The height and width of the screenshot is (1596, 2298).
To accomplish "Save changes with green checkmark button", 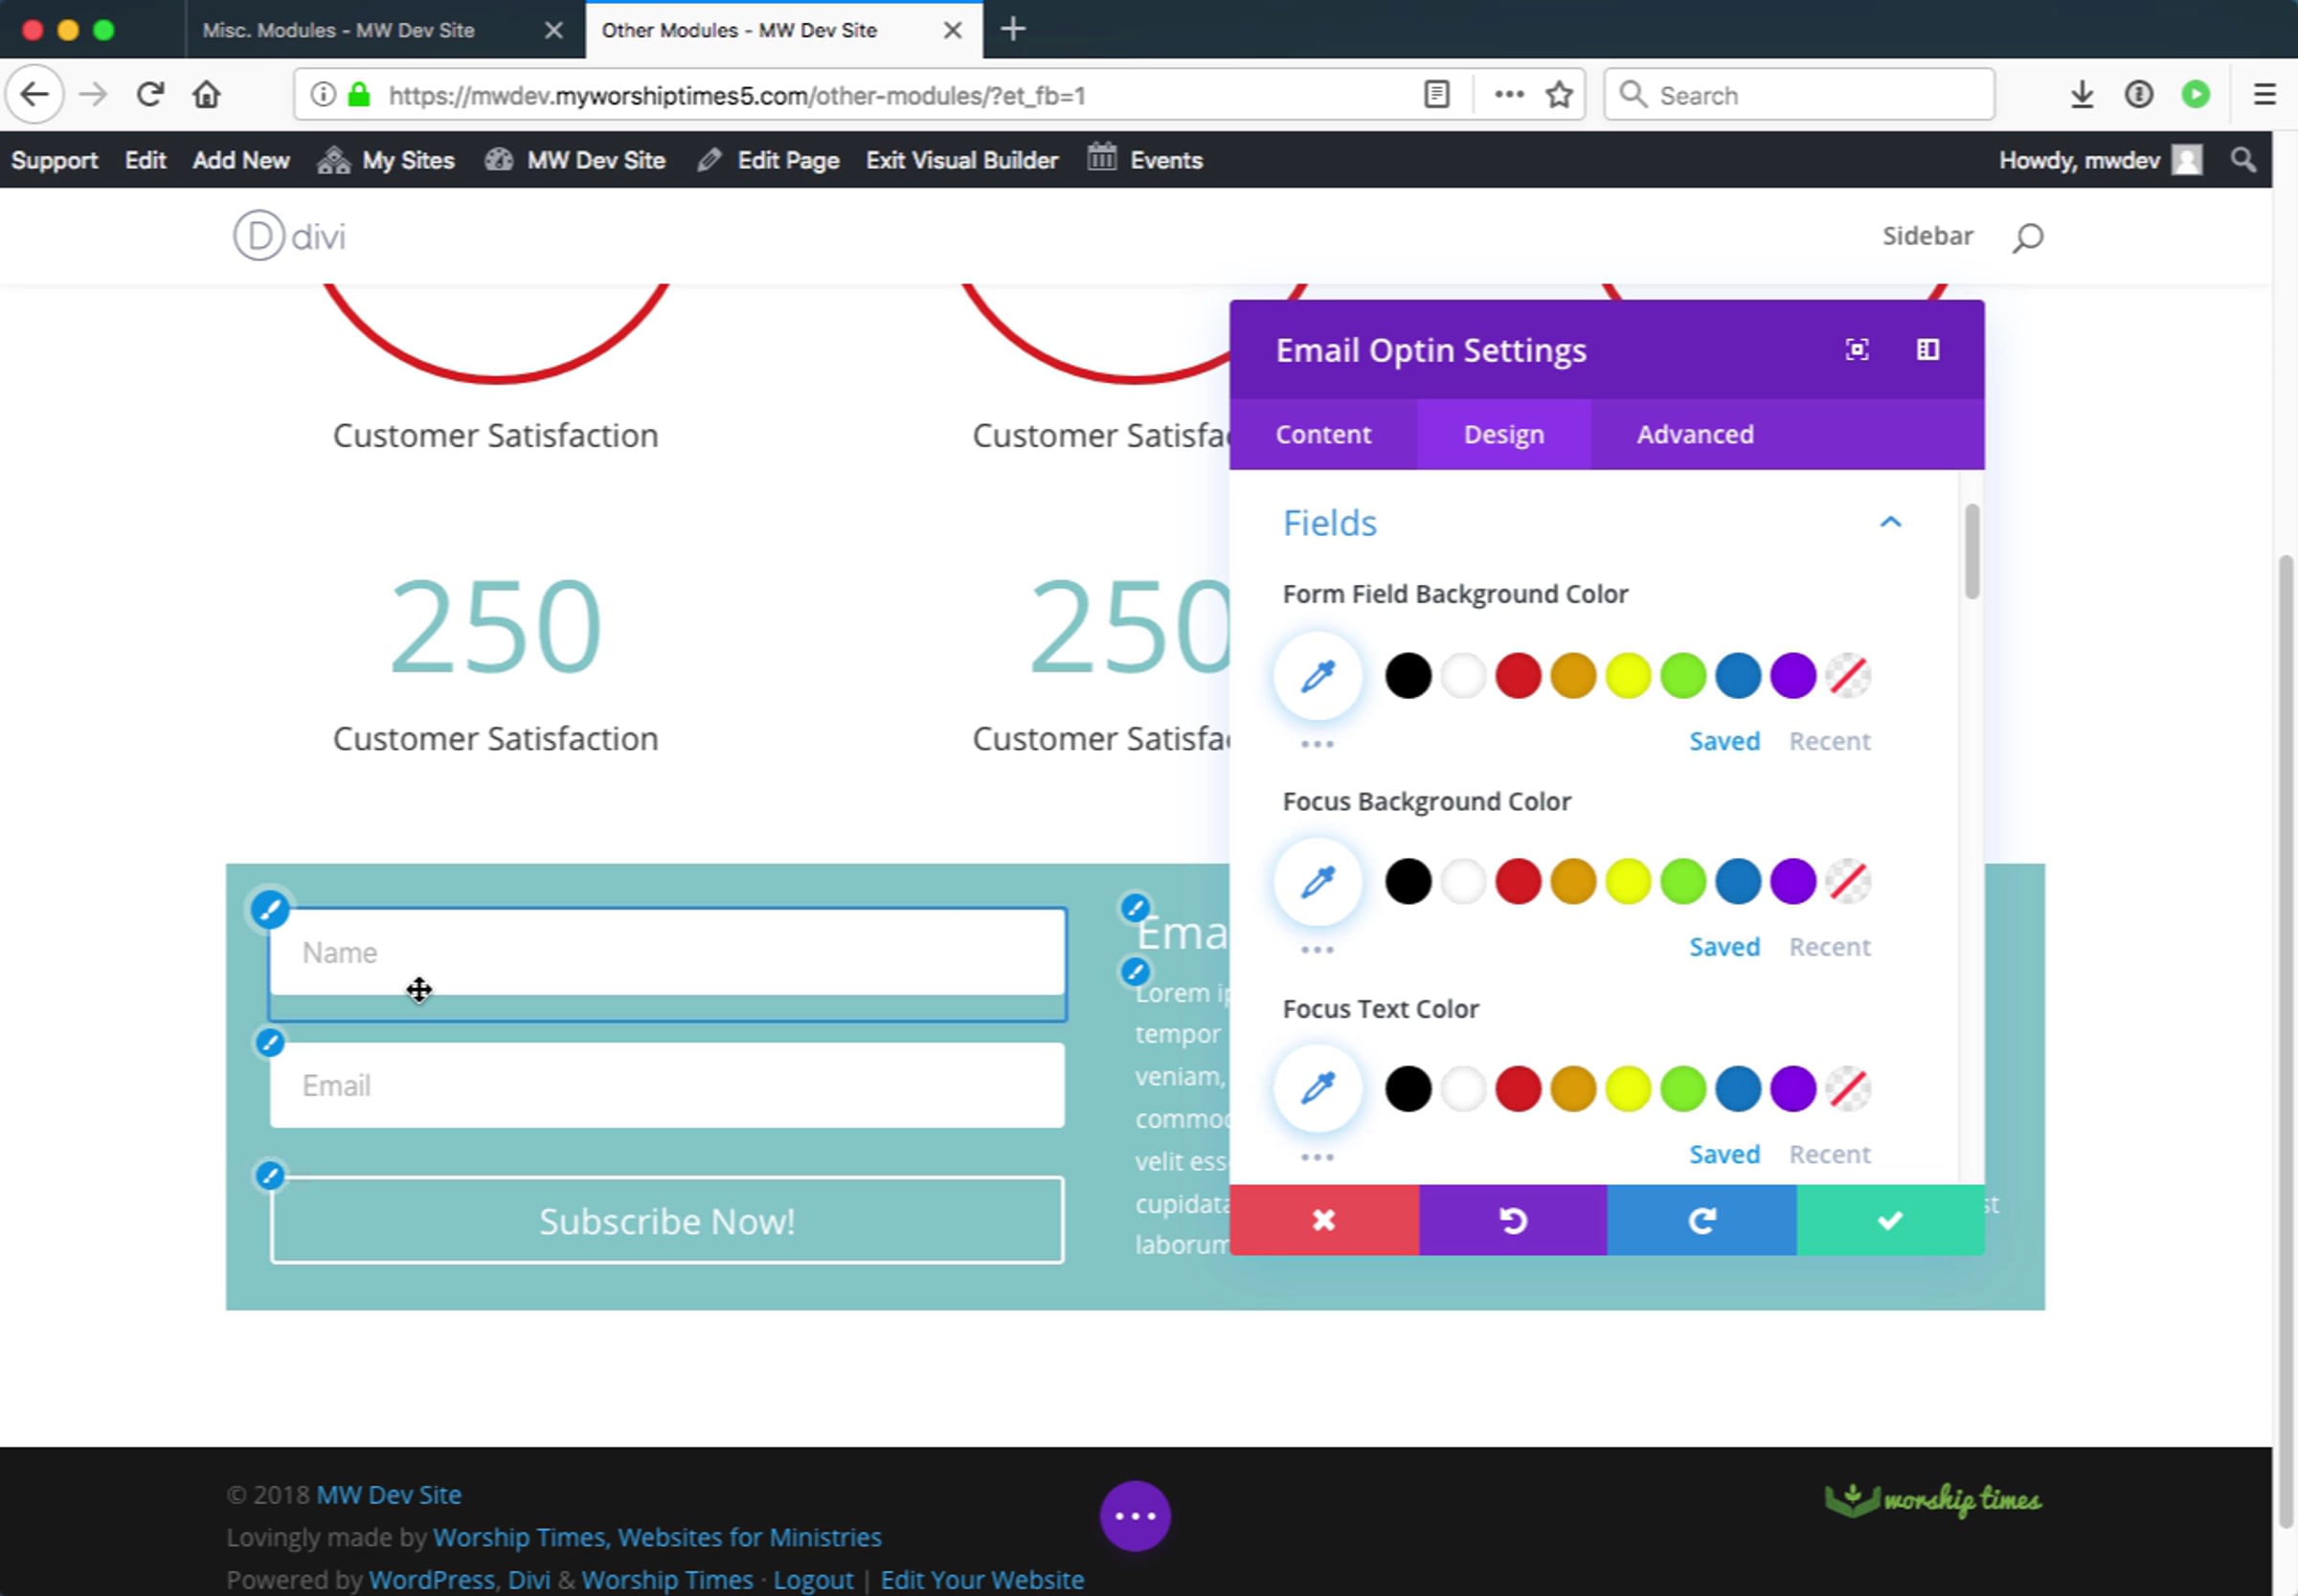I will click(1890, 1220).
